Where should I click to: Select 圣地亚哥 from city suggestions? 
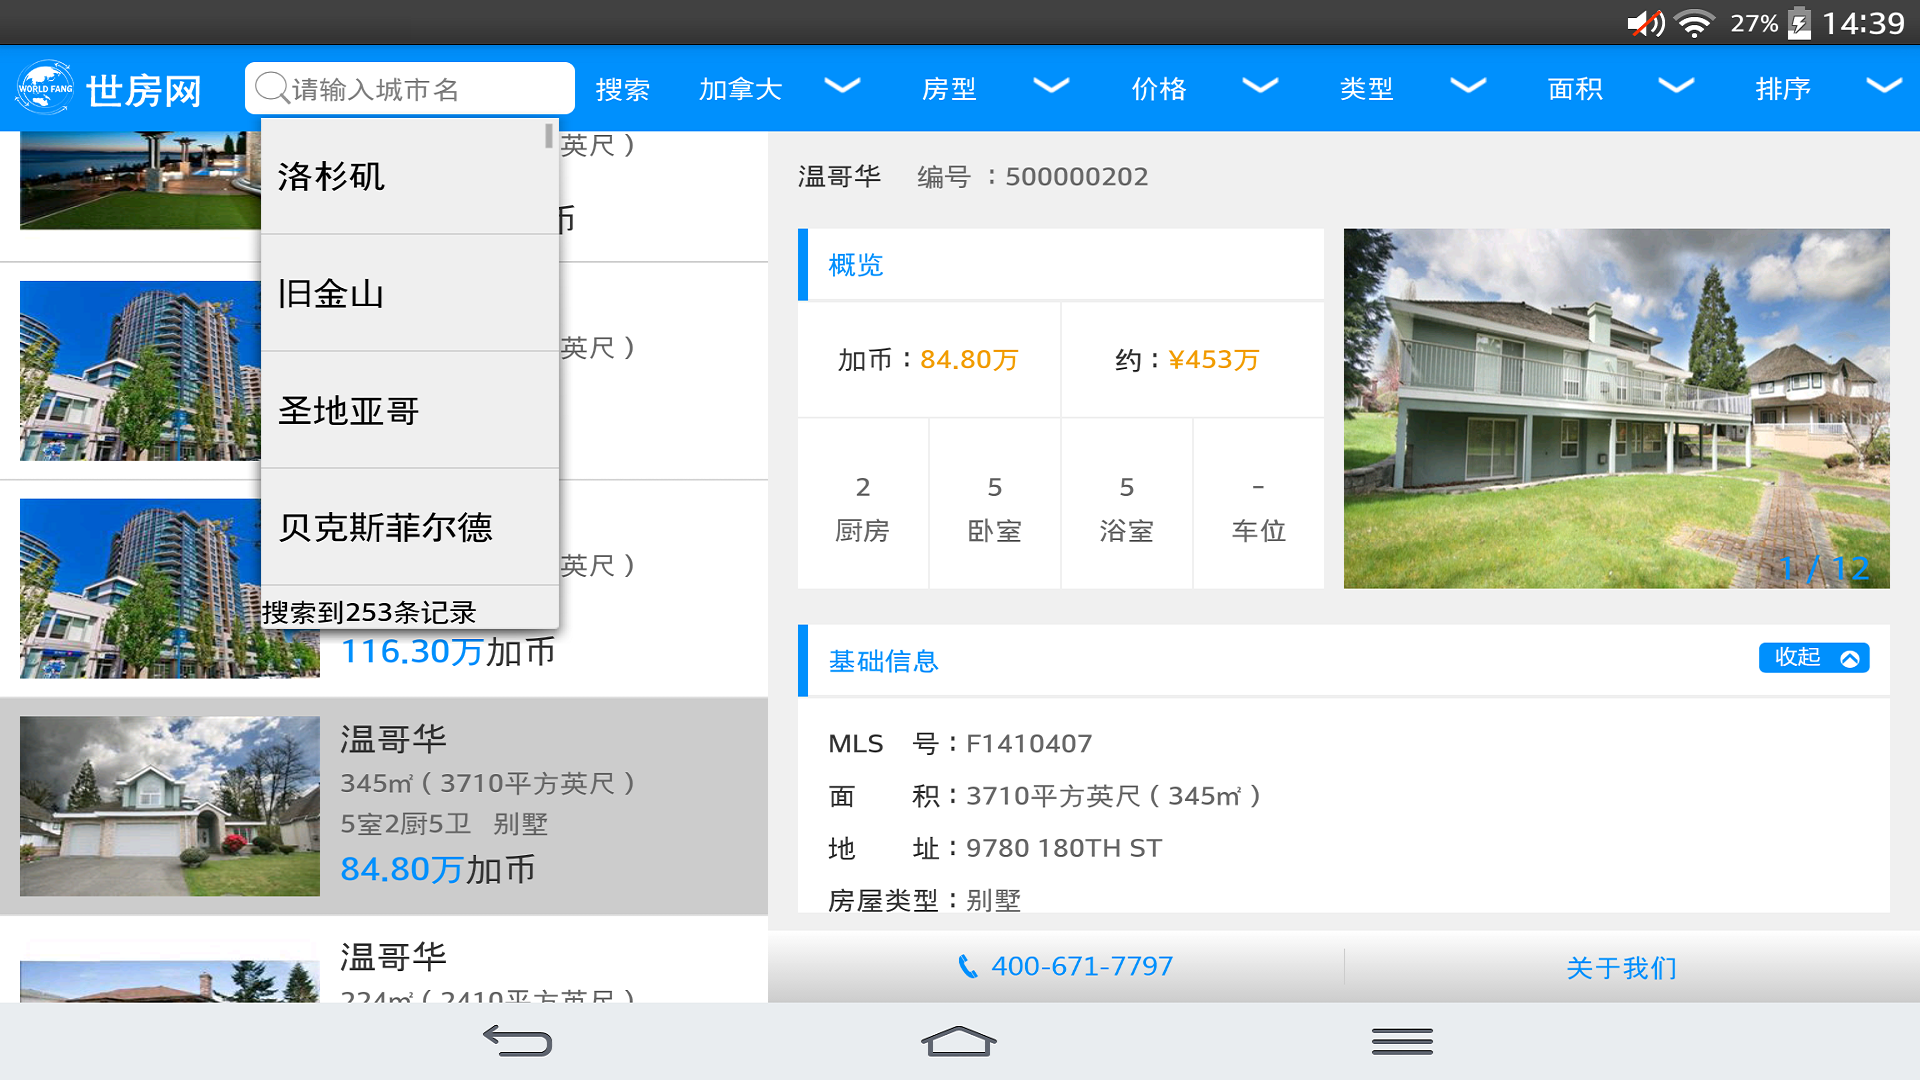click(409, 410)
